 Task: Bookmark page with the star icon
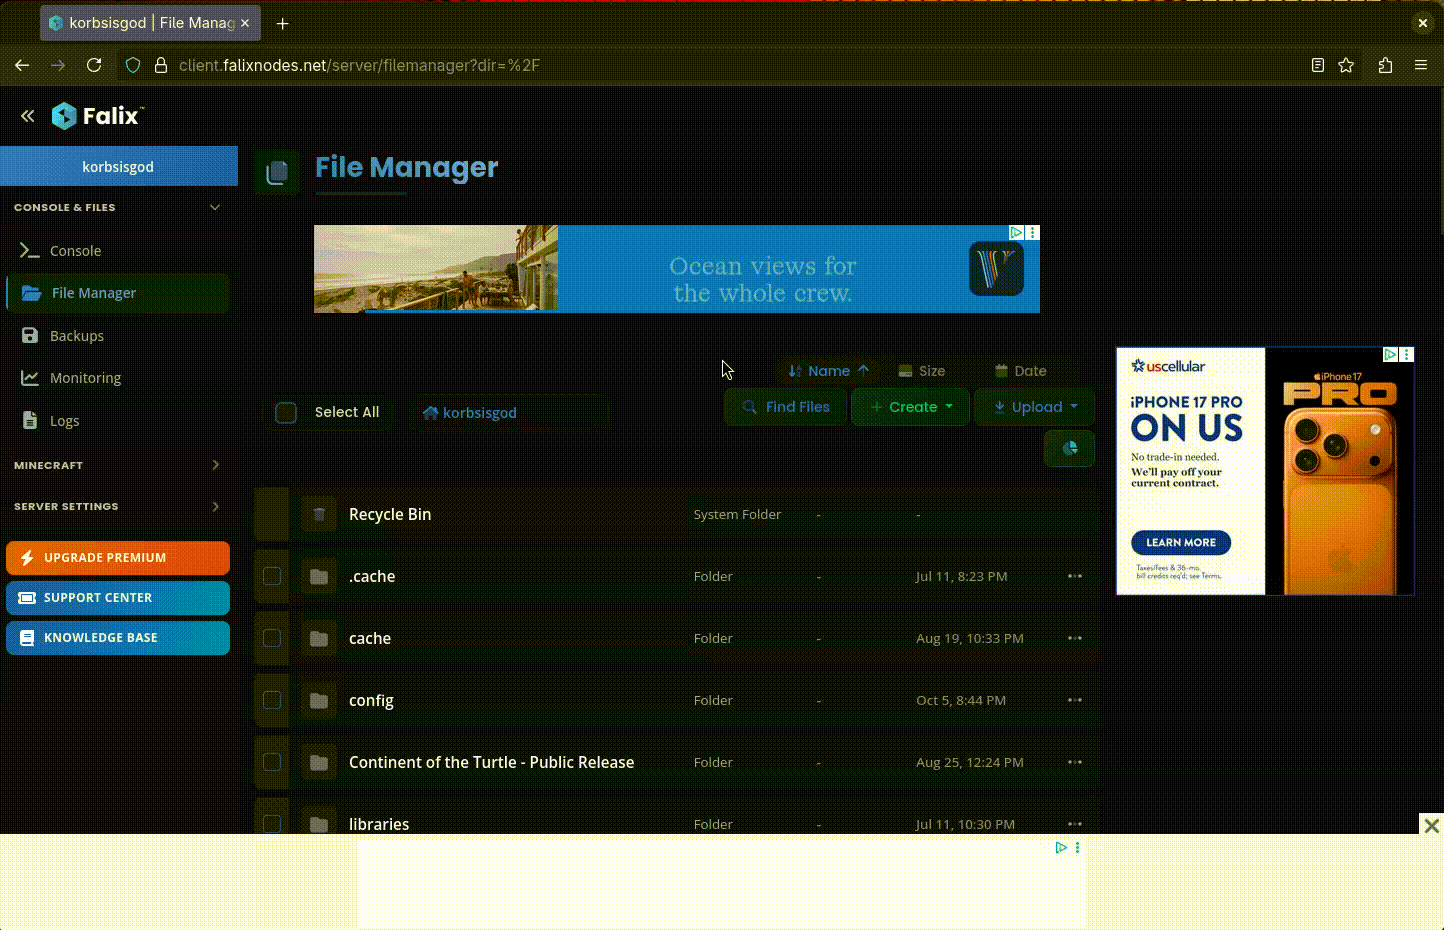(1346, 65)
